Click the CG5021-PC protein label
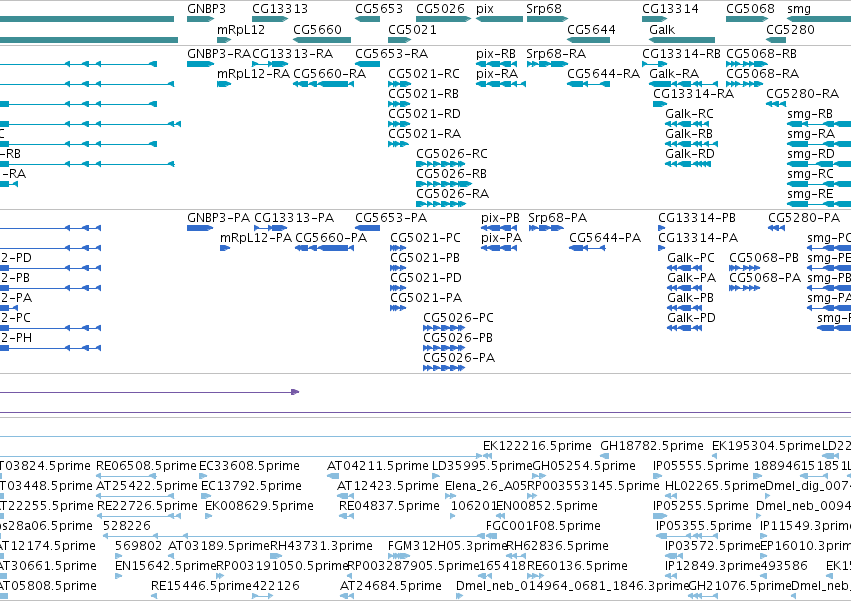 pyautogui.click(x=426, y=238)
